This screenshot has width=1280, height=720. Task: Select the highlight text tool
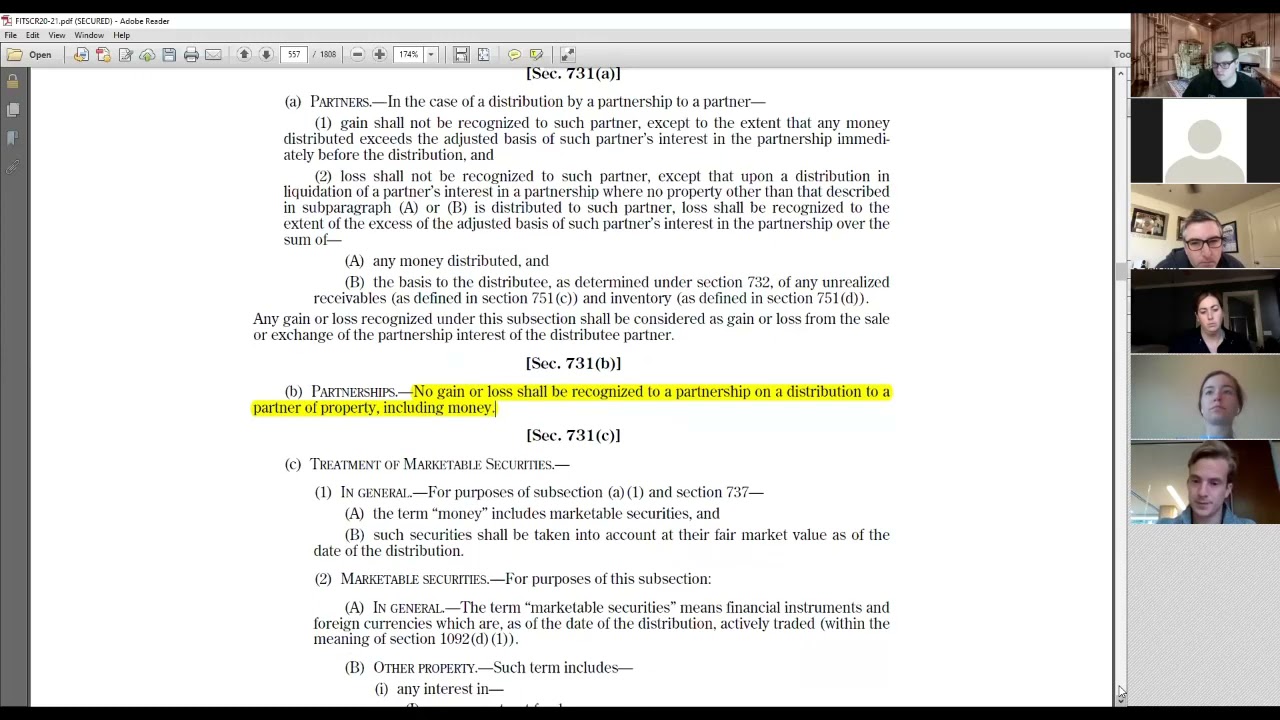tap(536, 54)
